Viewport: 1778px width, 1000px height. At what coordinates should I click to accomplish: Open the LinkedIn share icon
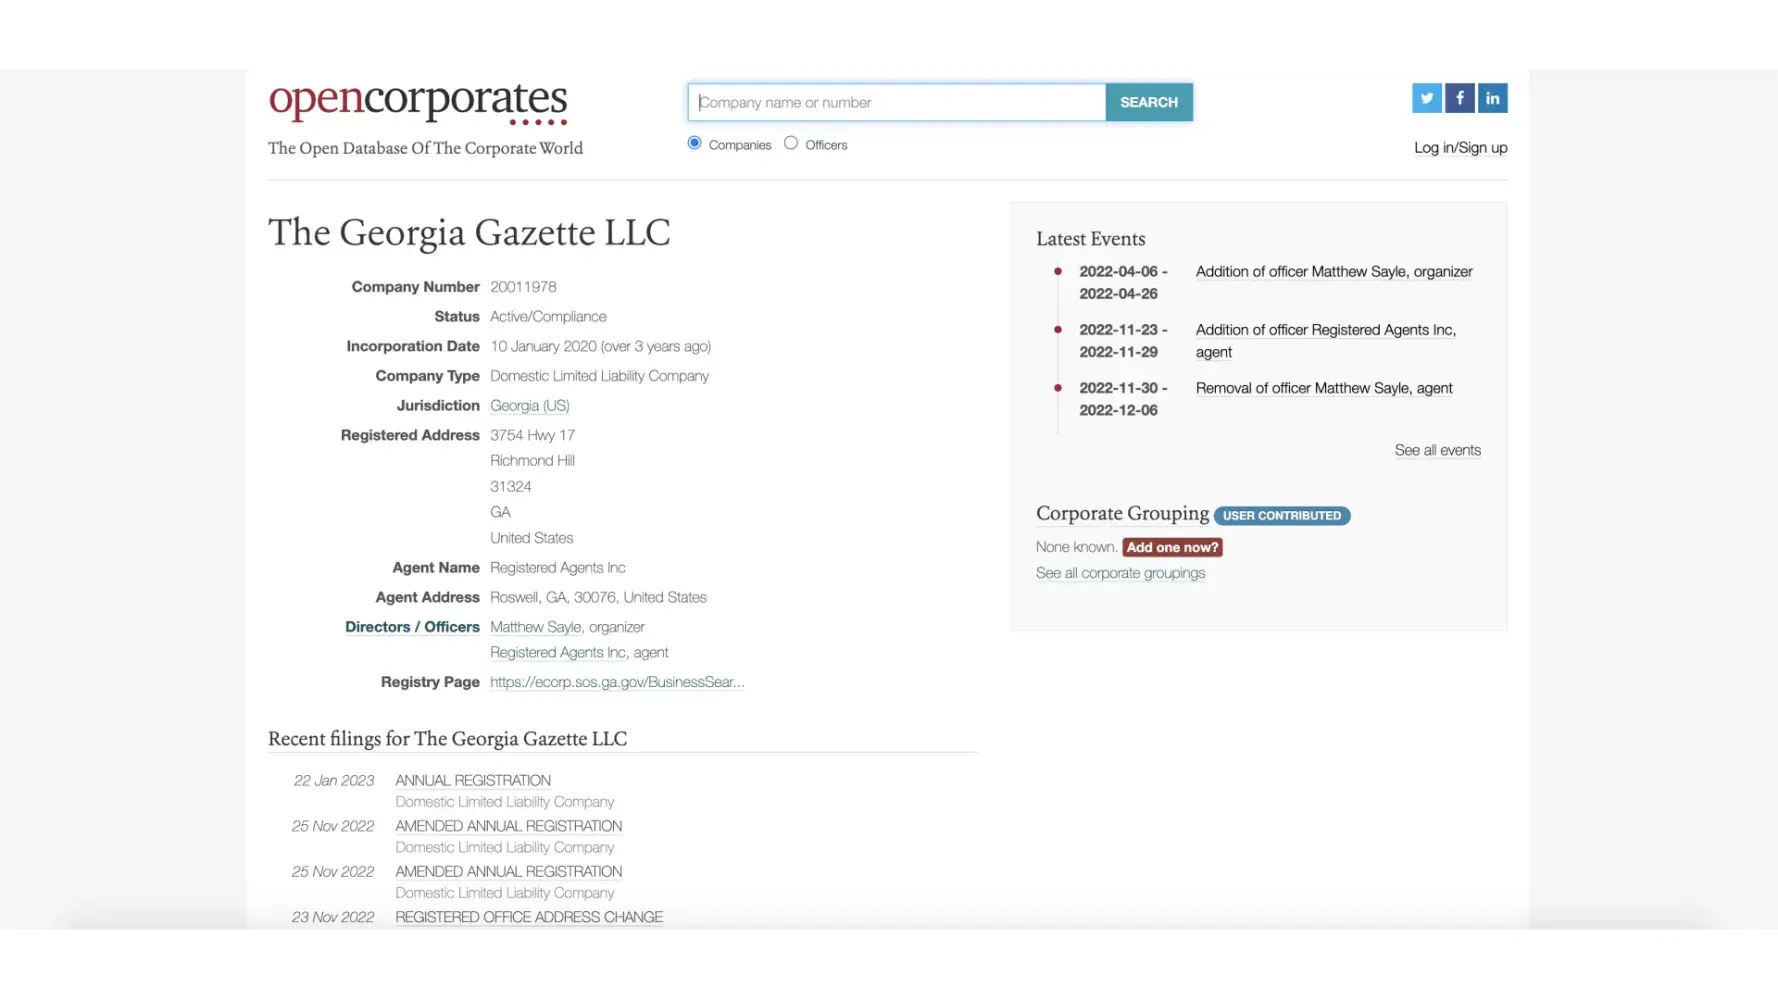[x=1492, y=98]
